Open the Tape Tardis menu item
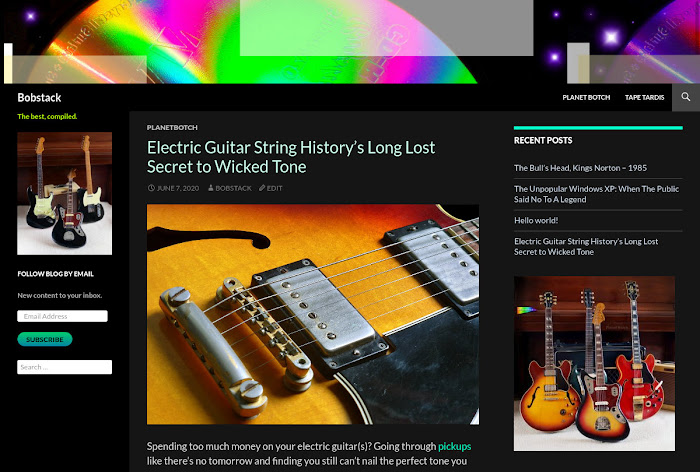 [644, 97]
